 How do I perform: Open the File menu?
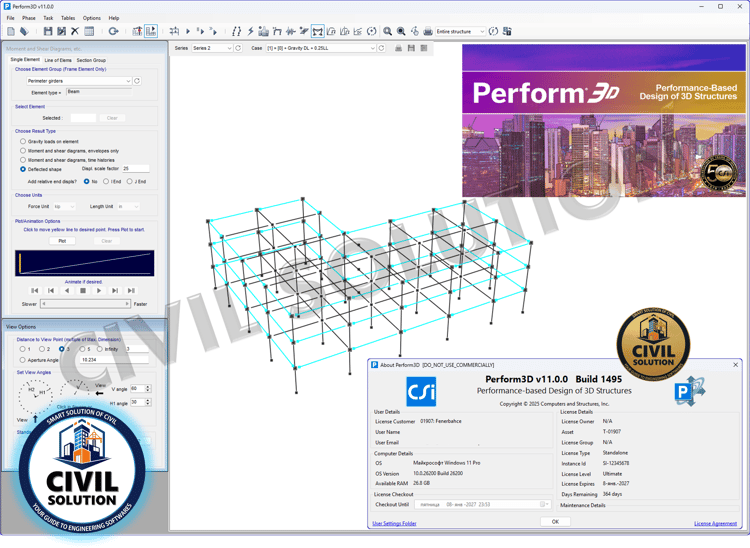click(x=11, y=18)
